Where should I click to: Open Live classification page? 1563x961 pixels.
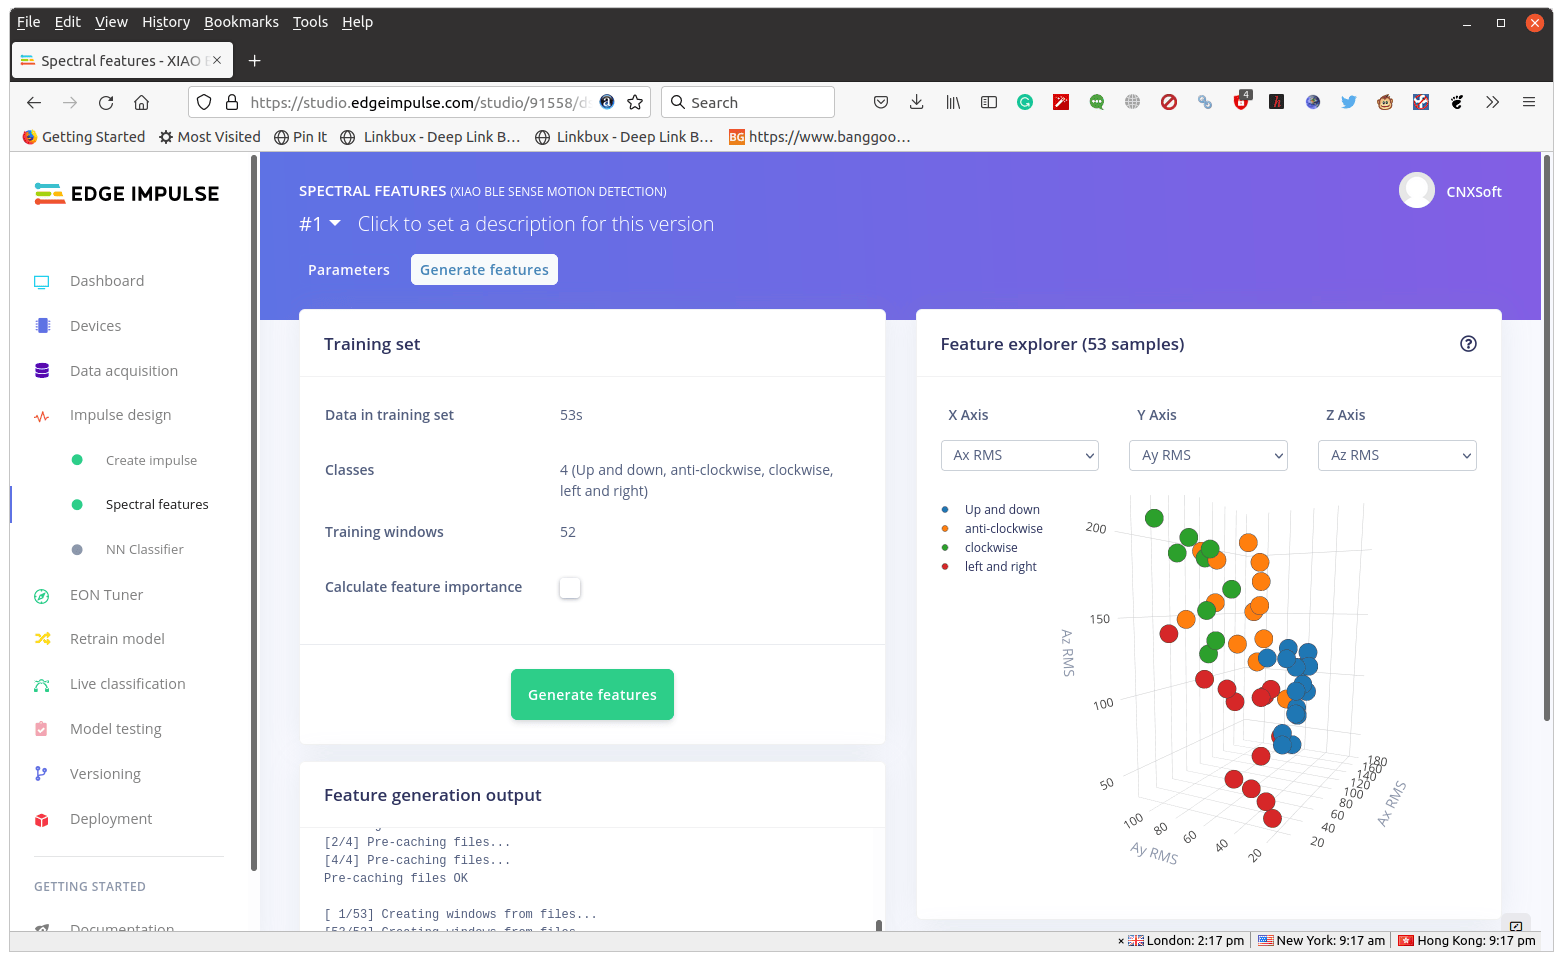coord(127,684)
